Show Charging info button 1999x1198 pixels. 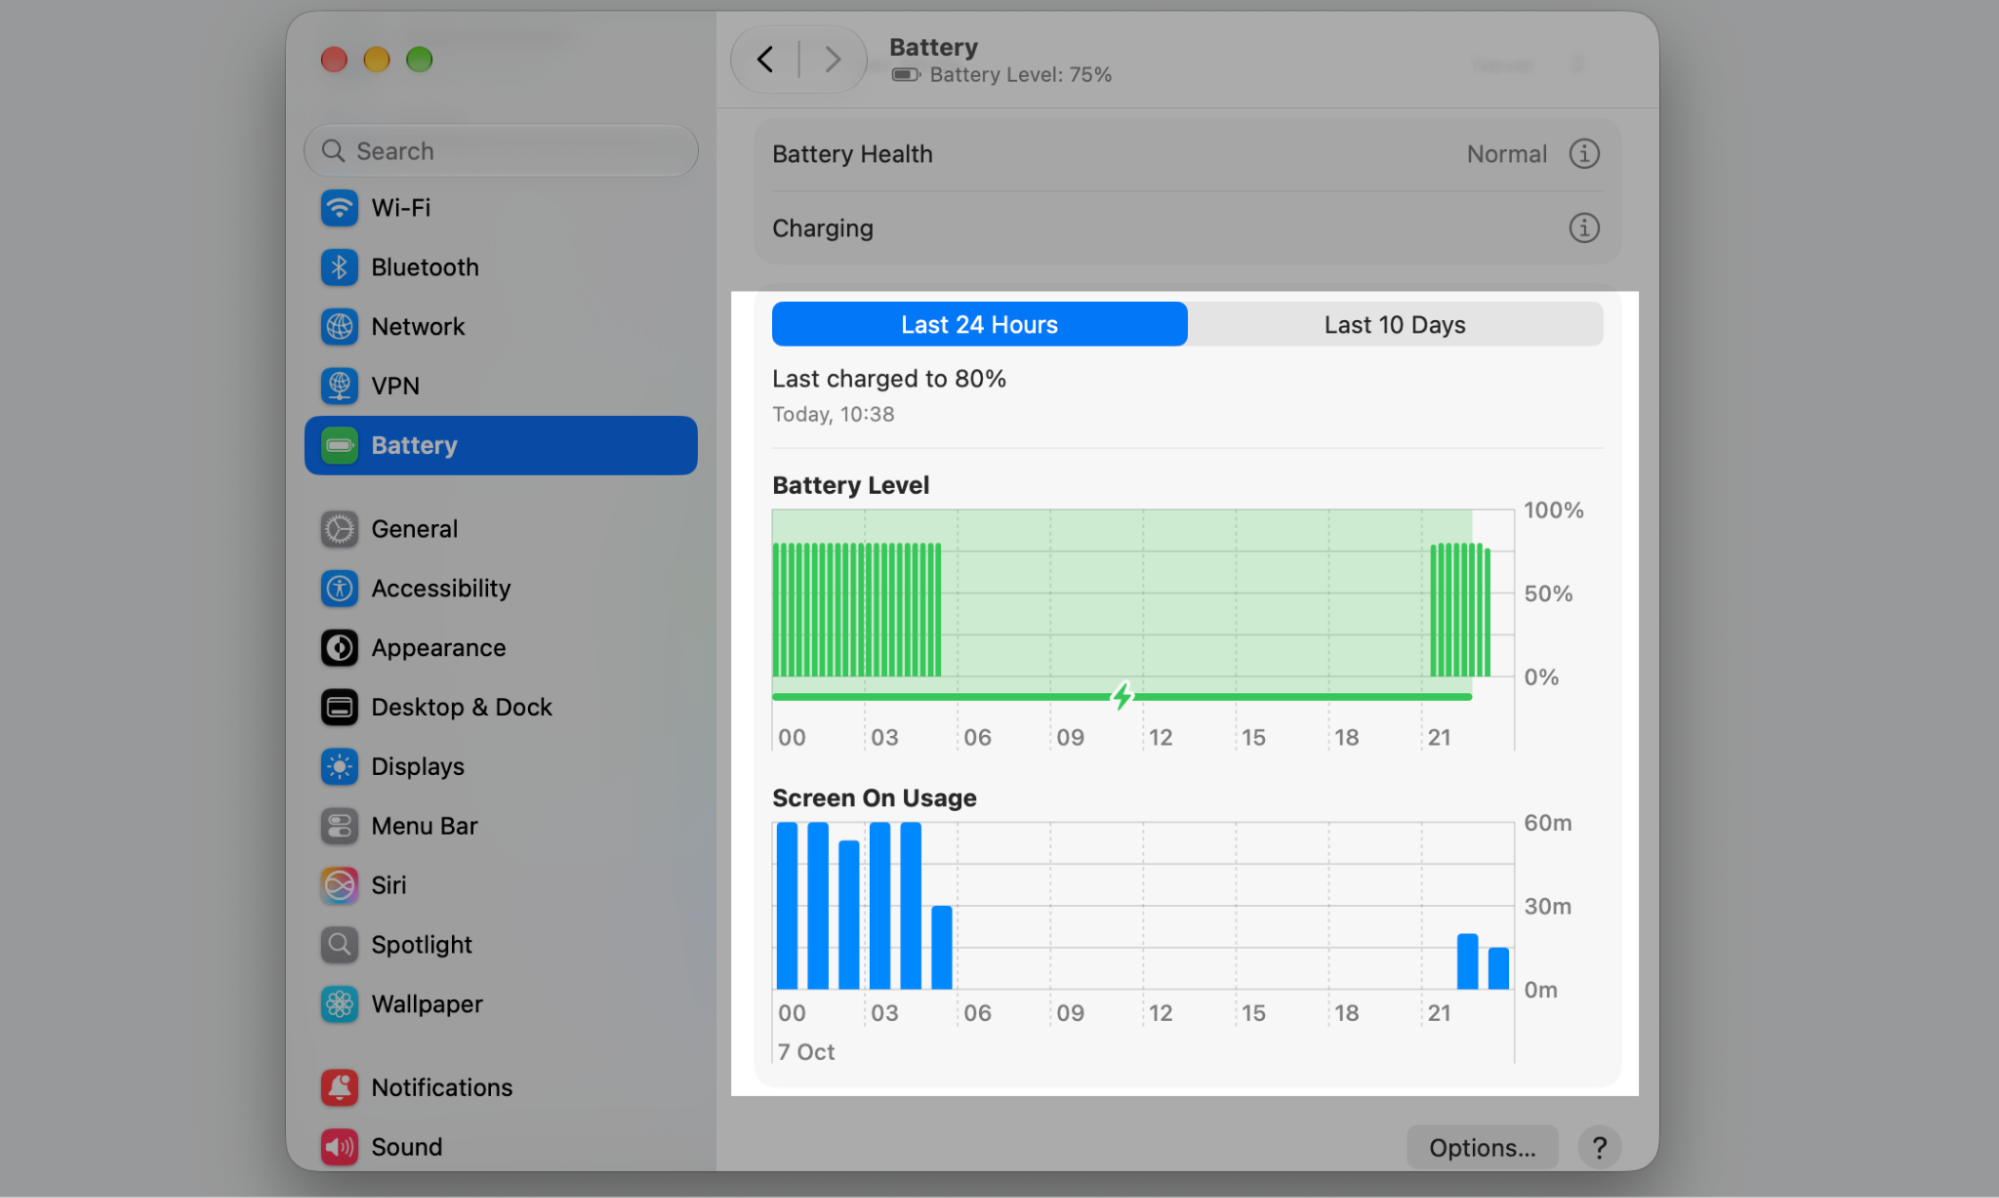coord(1584,228)
